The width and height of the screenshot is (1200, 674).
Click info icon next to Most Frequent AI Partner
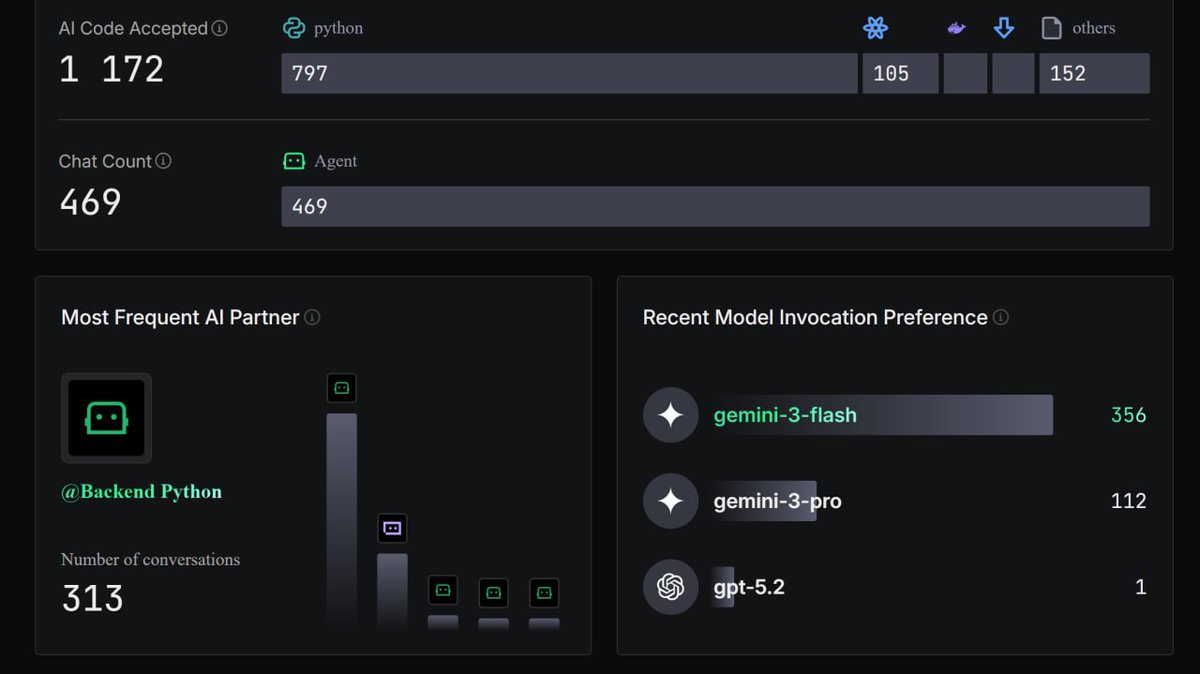tap(312, 317)
